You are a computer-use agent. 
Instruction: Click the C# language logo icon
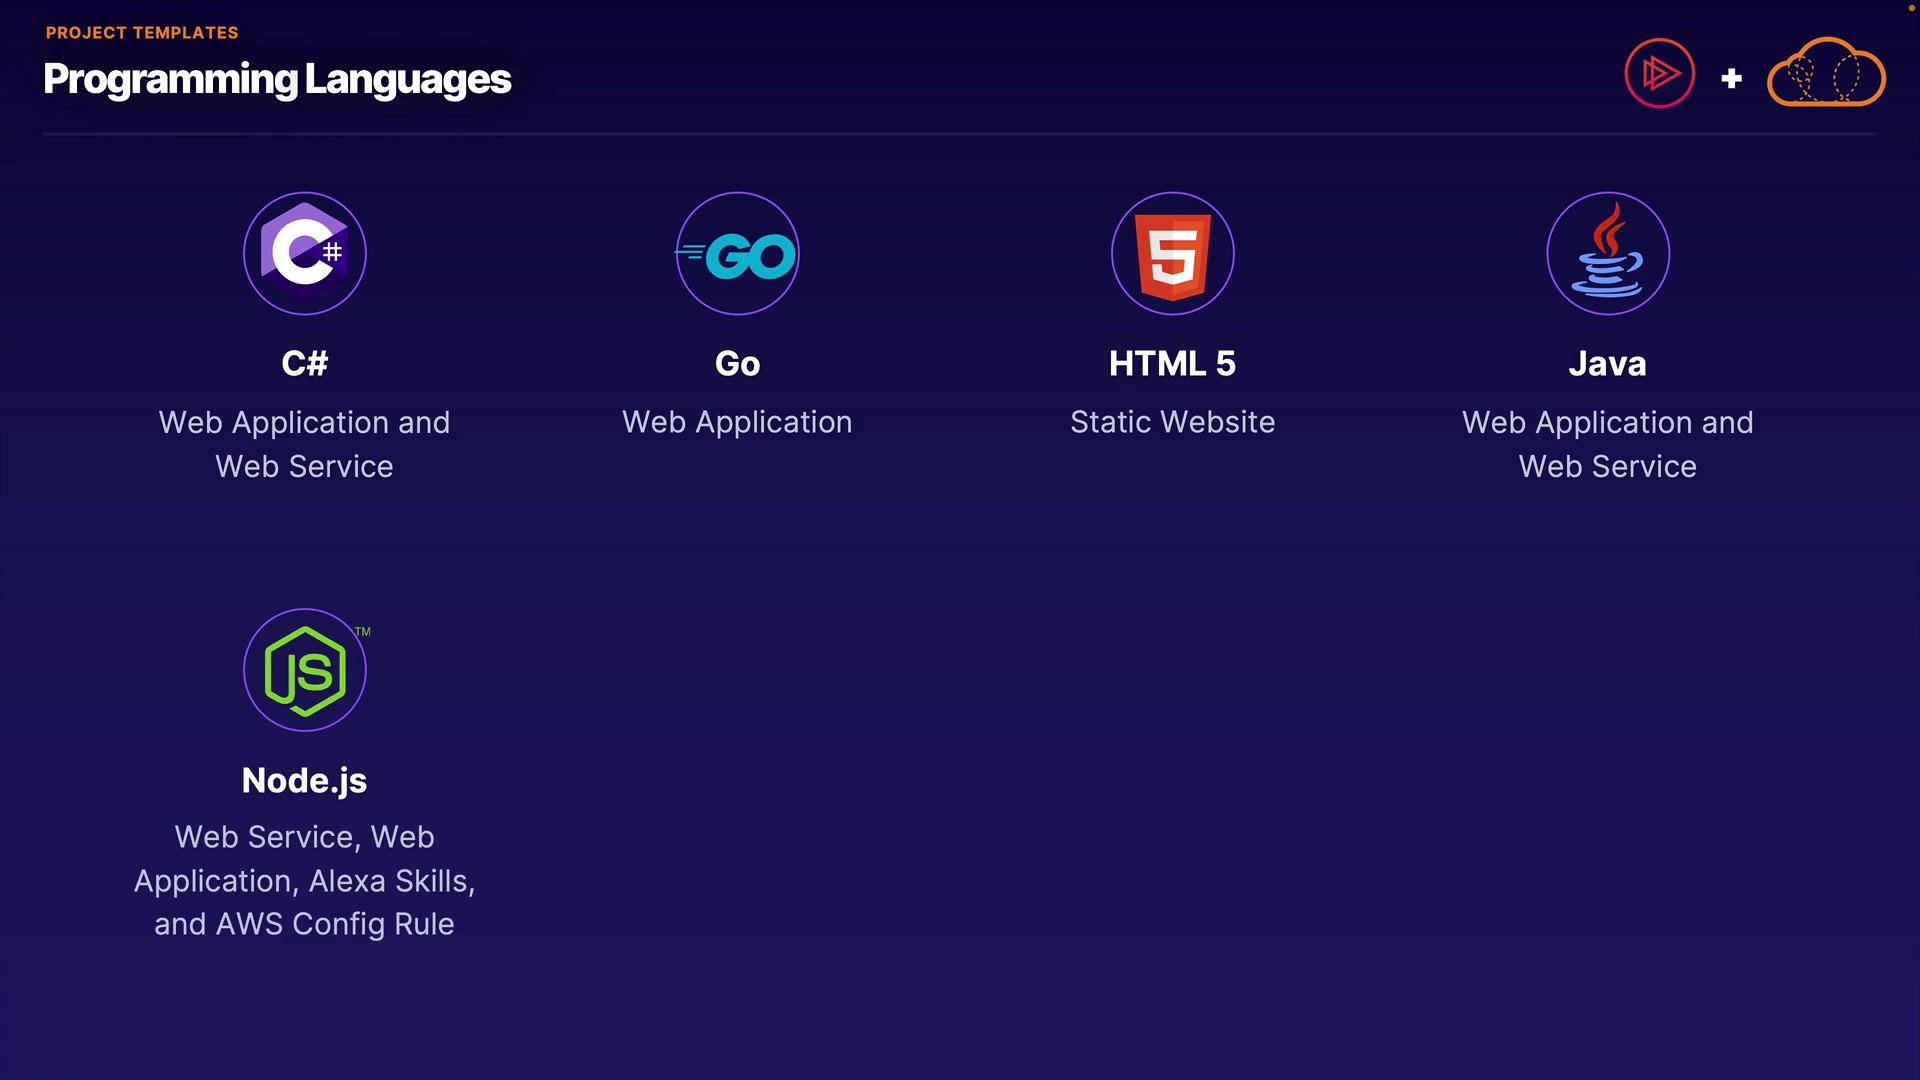(304, 253)
